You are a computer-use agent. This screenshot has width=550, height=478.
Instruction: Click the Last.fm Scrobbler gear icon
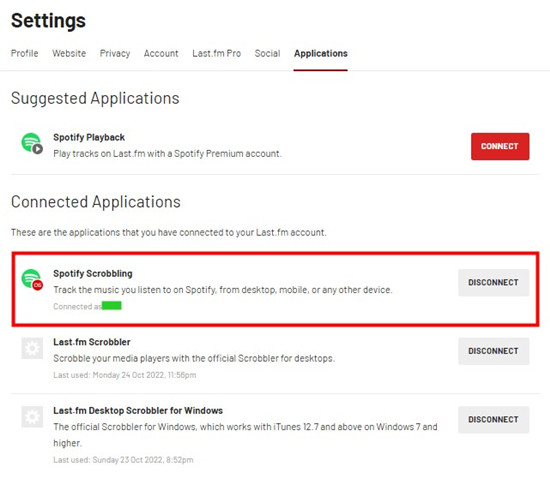(32, 348)
